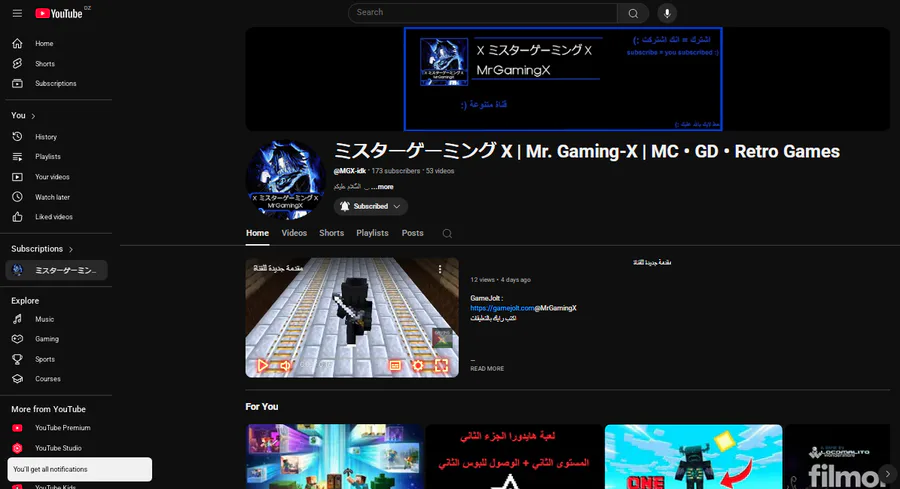900x489 pixels.
Task: Click the Search input field
Action: click(482, 13)
